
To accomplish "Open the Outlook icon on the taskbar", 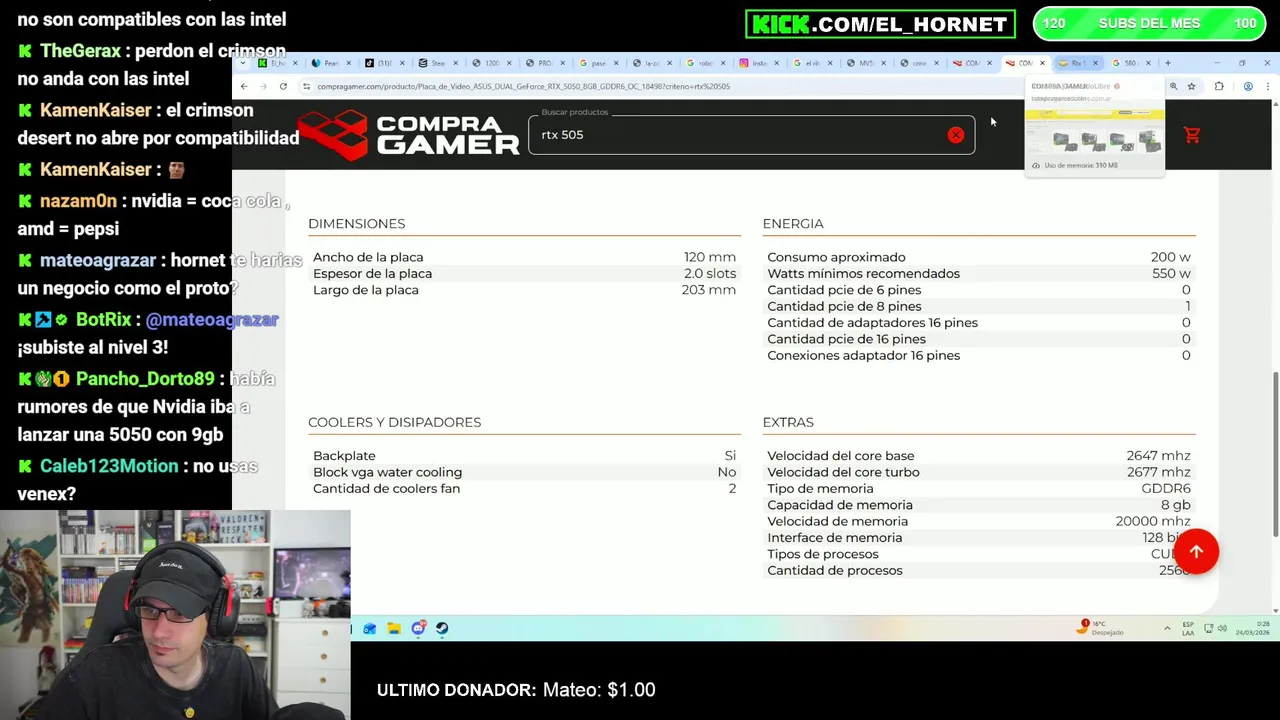I will pos(370,628).
